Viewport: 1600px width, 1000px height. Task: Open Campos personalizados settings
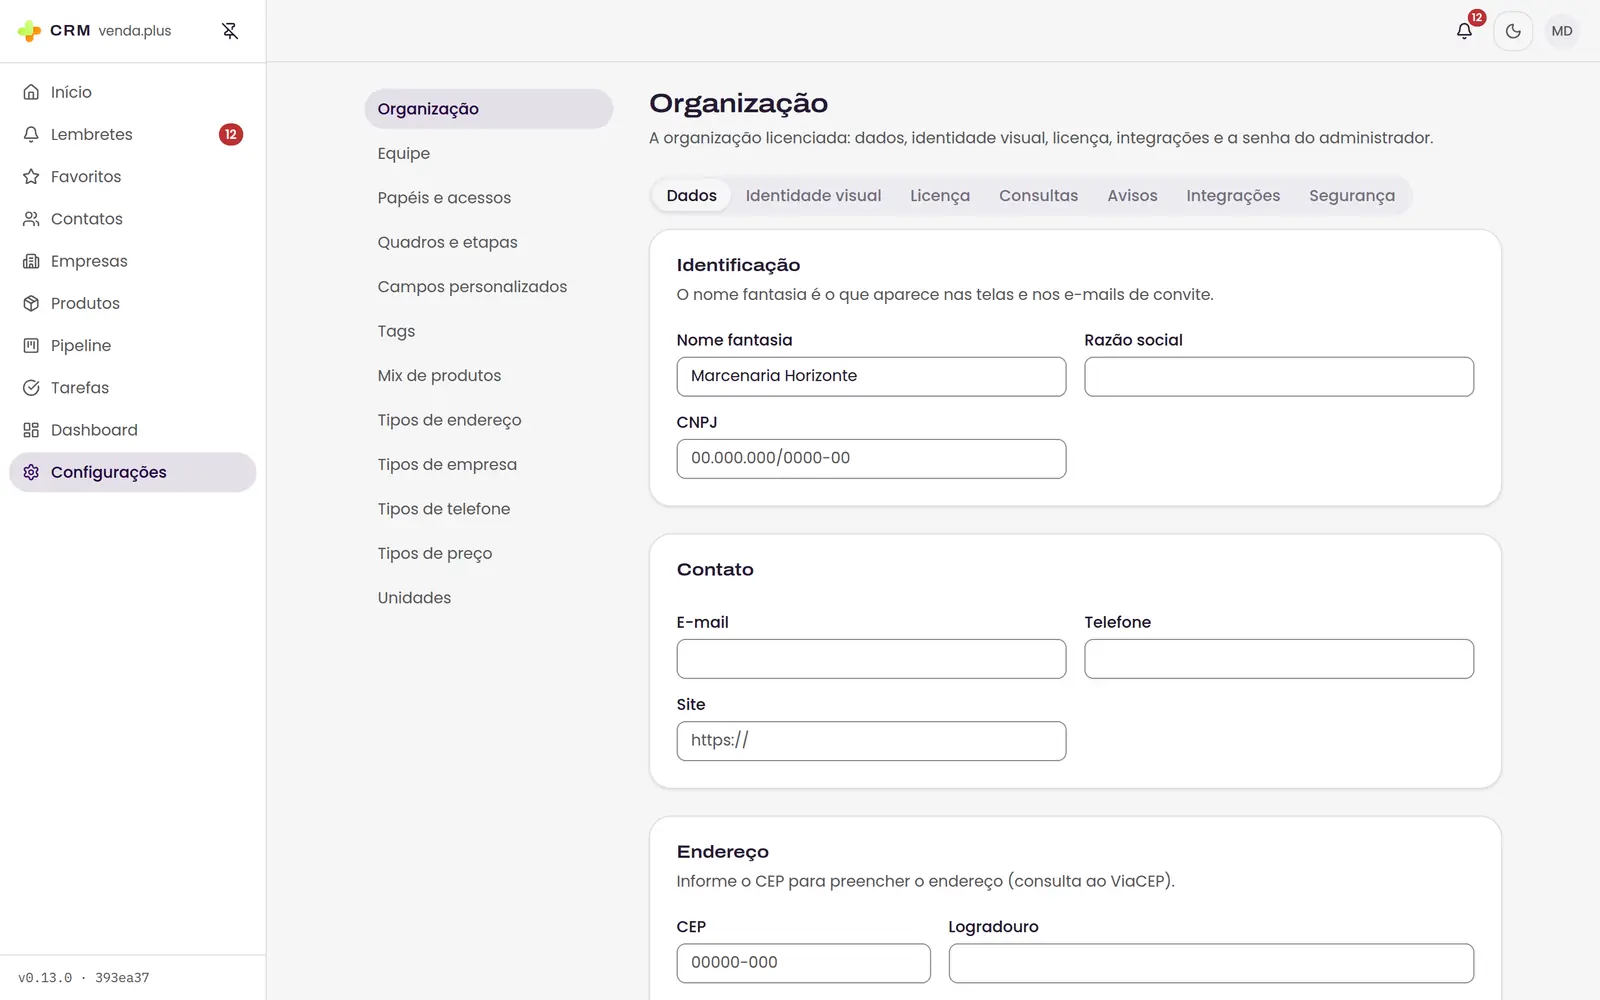tap(489, 287)
